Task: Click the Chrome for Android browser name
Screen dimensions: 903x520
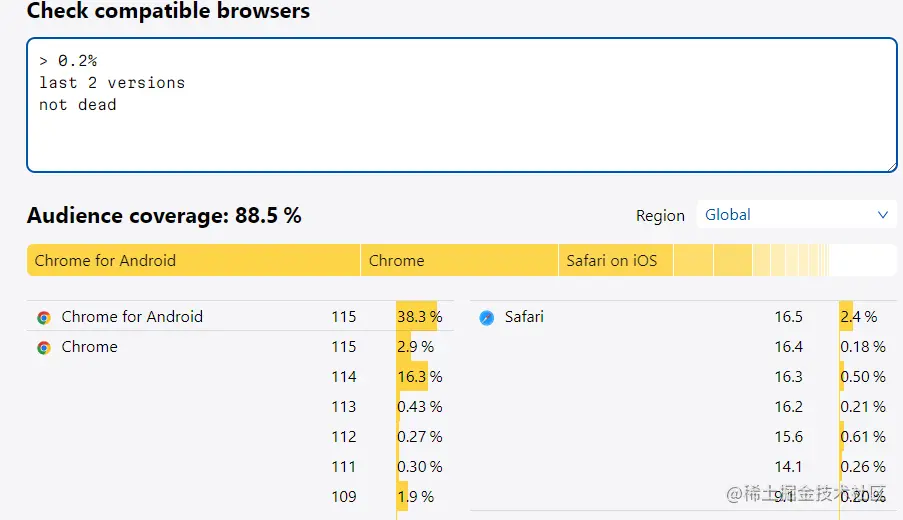Action: 132,317
